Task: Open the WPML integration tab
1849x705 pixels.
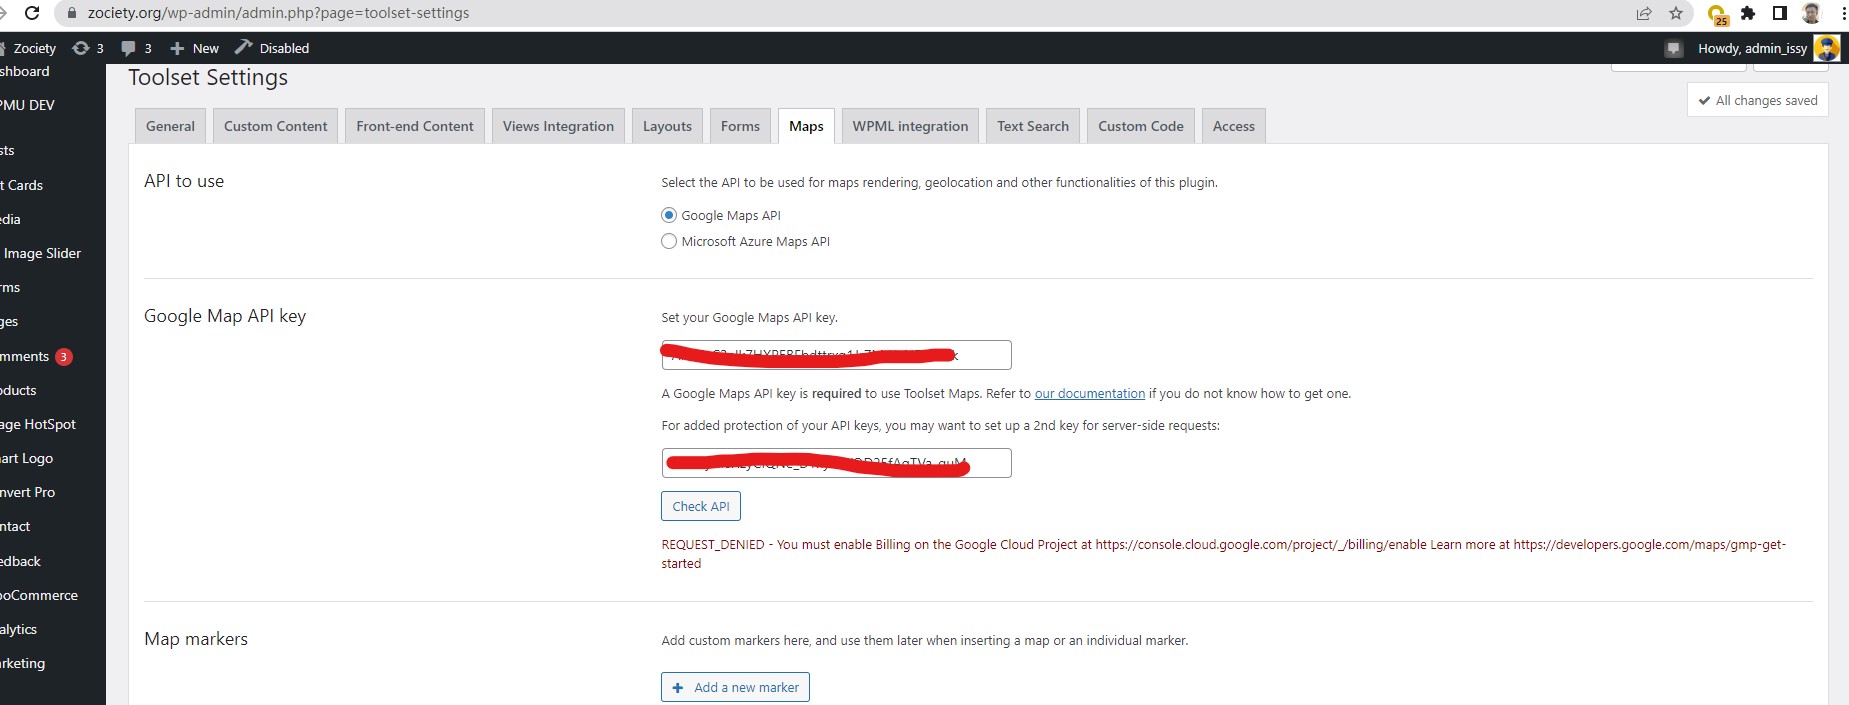Action: point(910,126)
